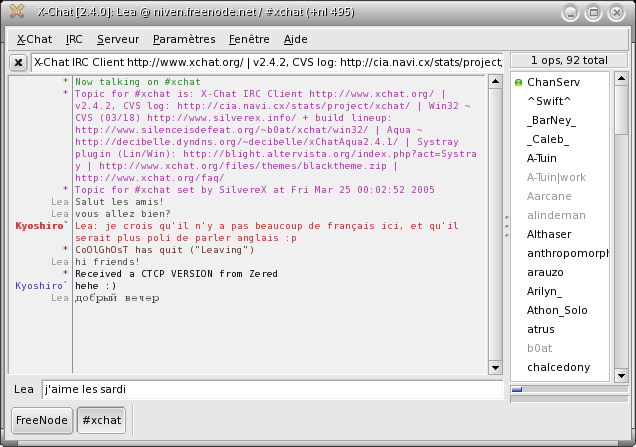Select user Arilyn_ in user list
Screen dimensions: 636x447
pyautogui.click(x=544, y=291)
